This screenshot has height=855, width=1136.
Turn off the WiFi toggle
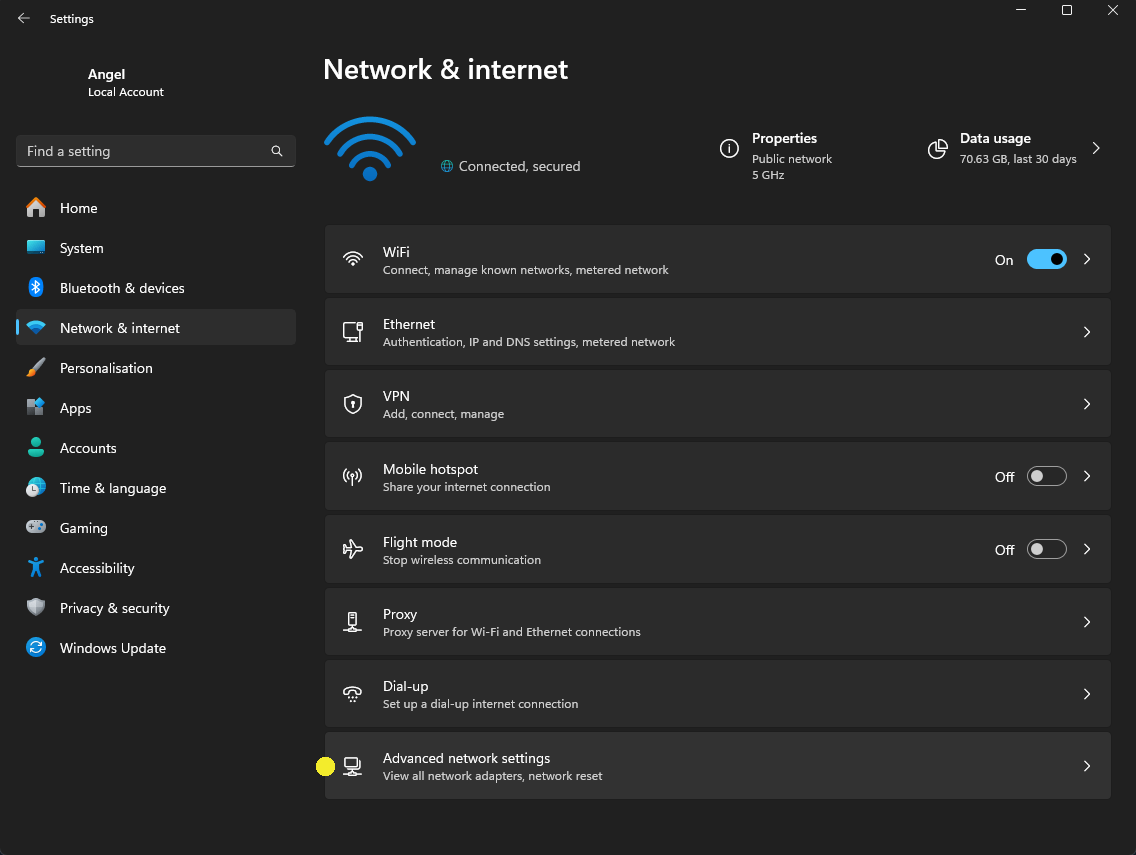coord(1046,259)
